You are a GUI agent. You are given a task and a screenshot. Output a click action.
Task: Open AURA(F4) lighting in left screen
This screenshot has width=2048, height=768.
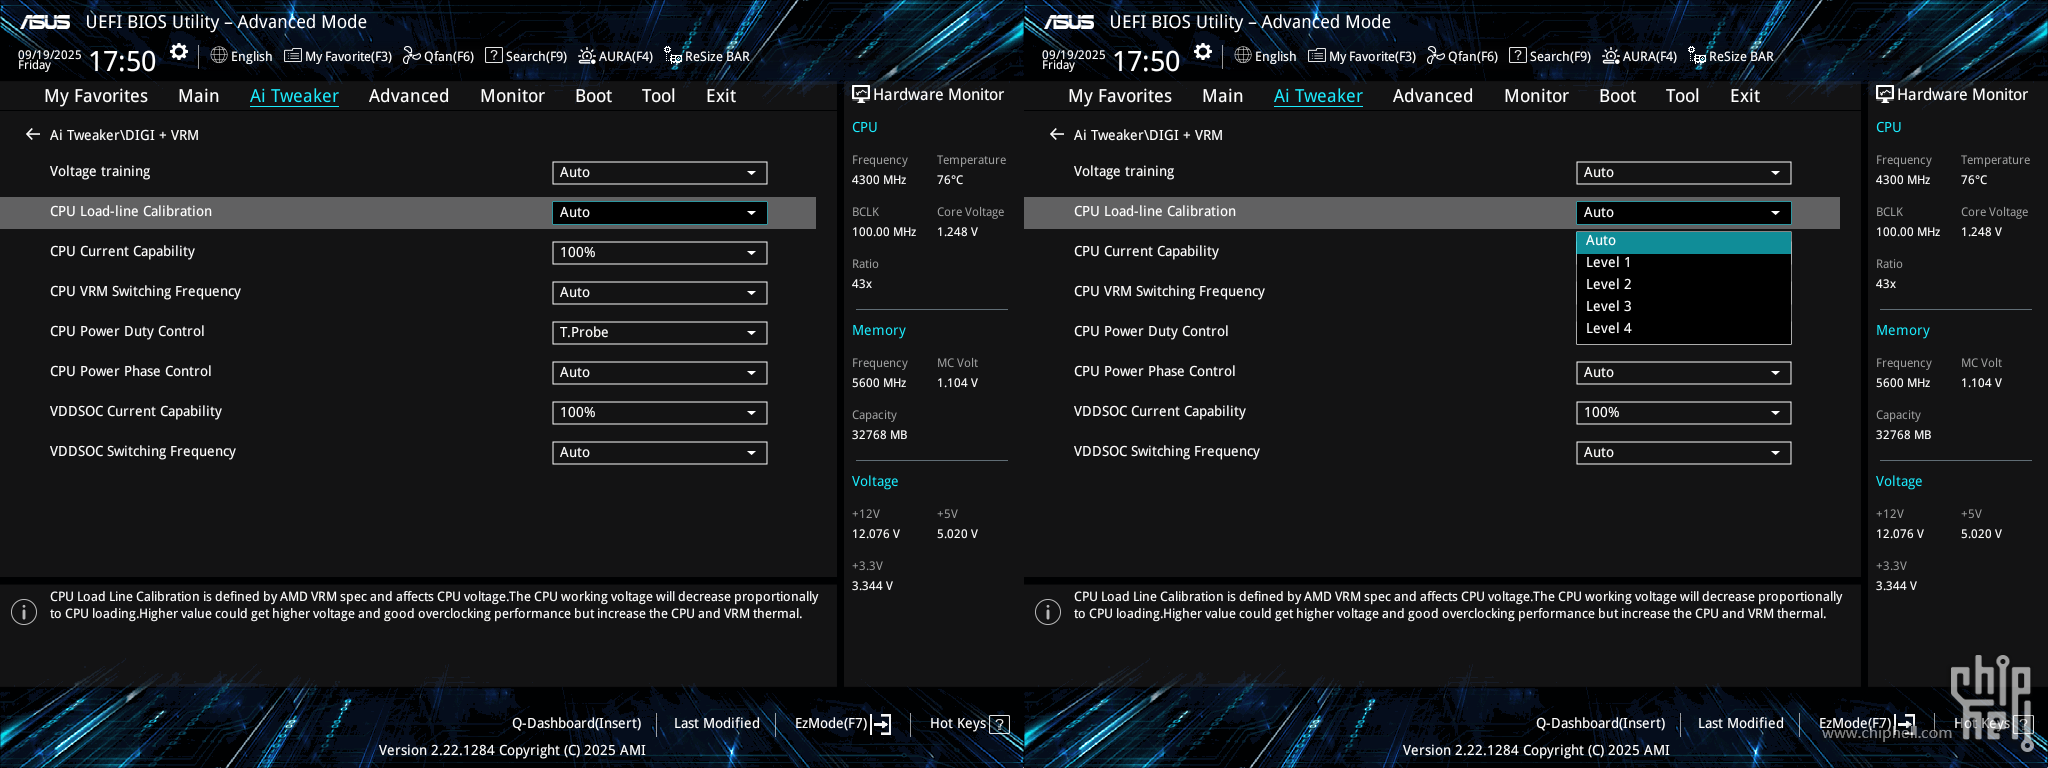[x=615, y=56]
